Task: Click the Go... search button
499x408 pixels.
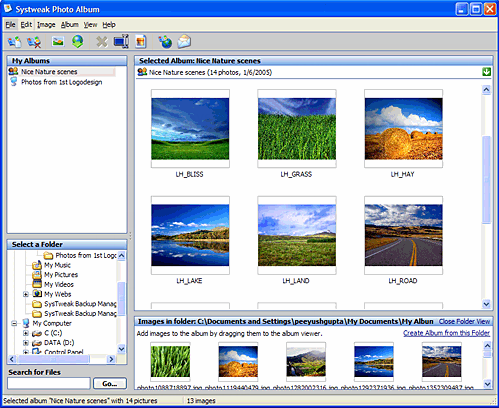Action: pos(110,383)
